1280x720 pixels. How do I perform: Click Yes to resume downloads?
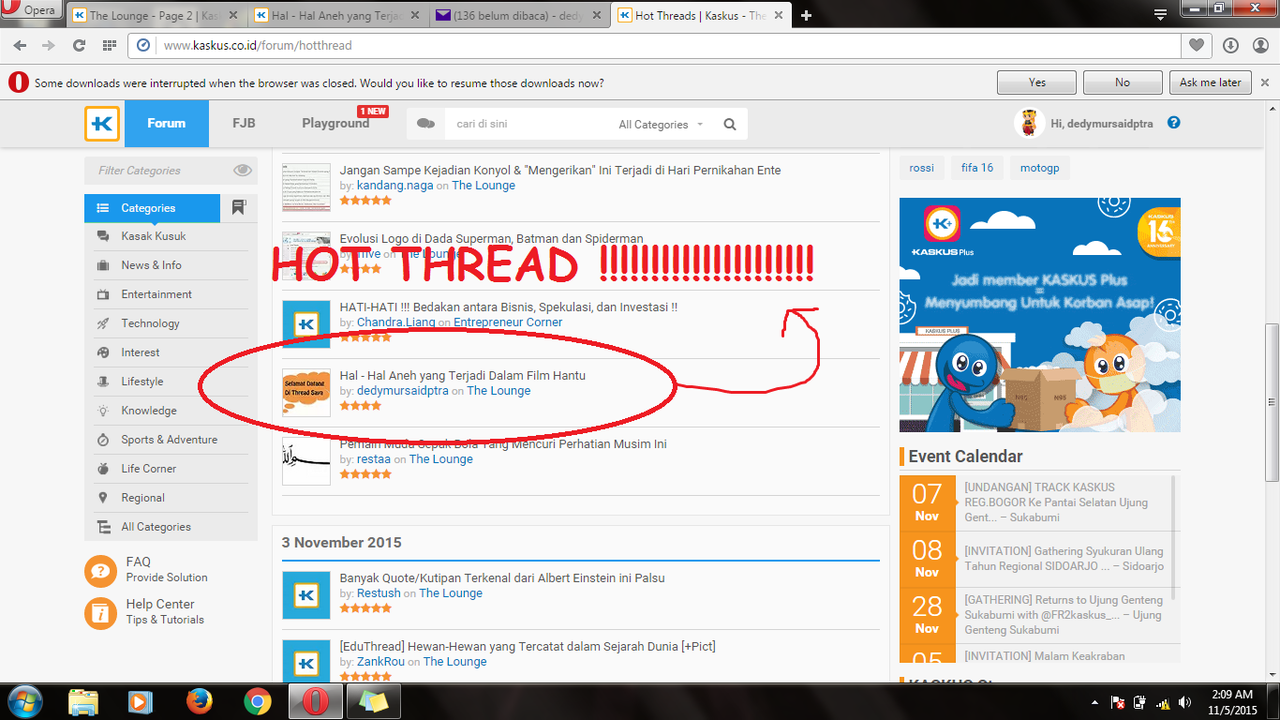pyautogui.click(x=1037, y=82)
